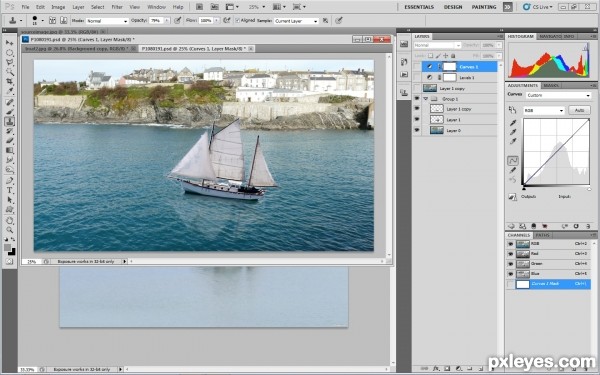The height and width of the screenshot is (375, 600).
Task: Open the clone stamp Mode dropdown
Action: (x=107, y=21)
